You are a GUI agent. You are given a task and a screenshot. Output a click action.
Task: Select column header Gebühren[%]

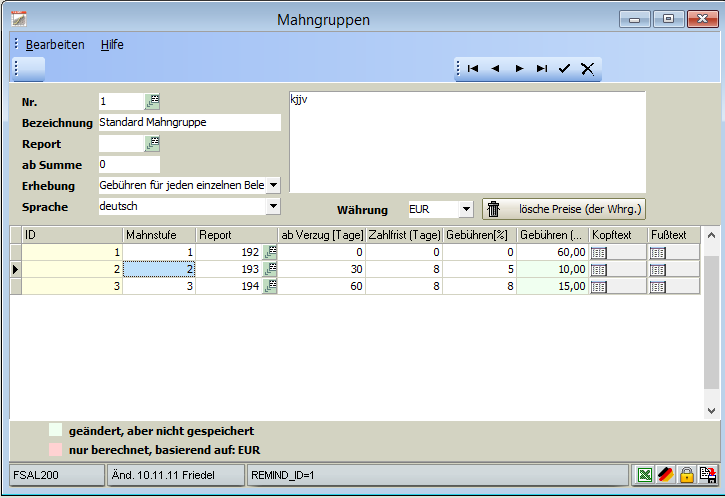[479, 235]
